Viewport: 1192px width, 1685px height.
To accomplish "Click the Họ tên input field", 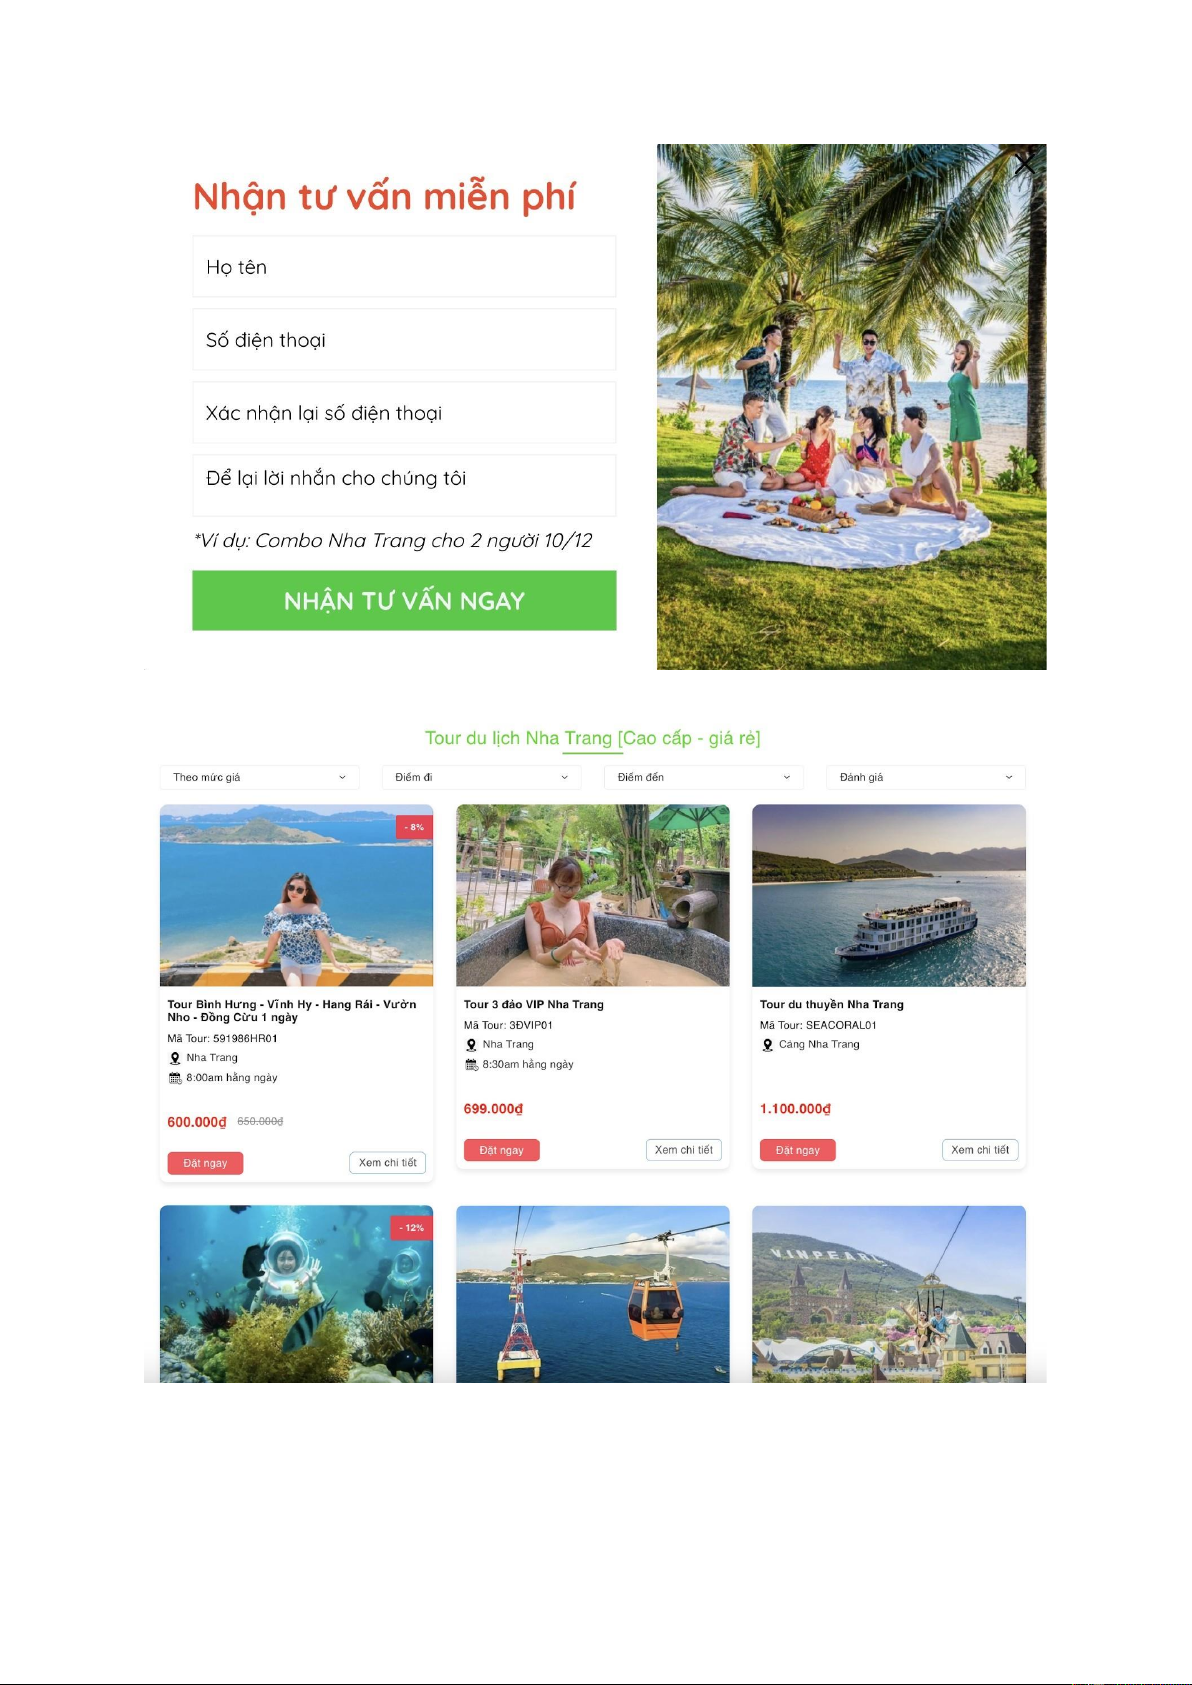I will coord(404,267).
